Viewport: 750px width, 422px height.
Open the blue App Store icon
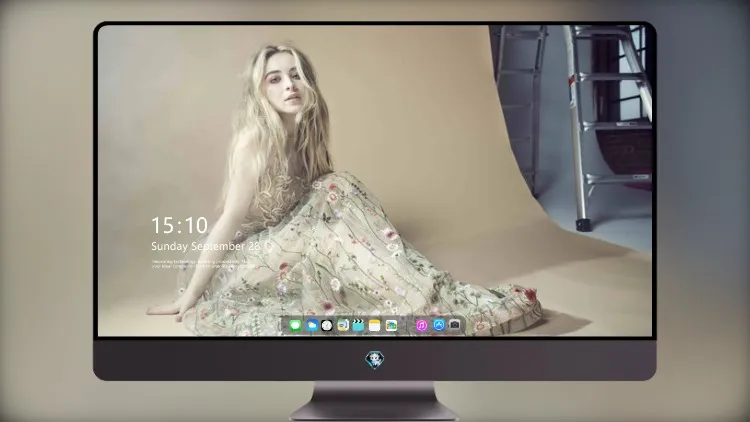[x=439, y=325]
